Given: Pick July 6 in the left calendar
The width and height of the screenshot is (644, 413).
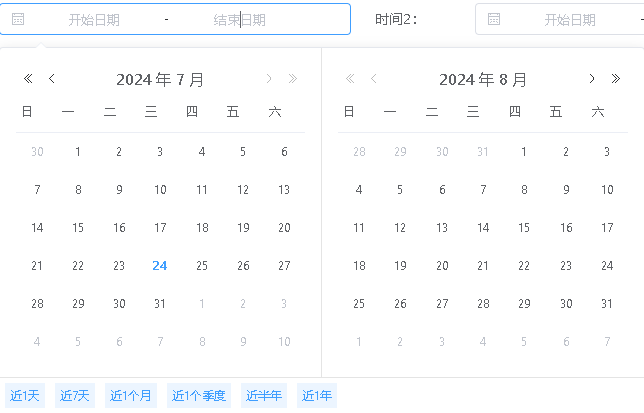Looking at the screenshot, I should 284,152.
